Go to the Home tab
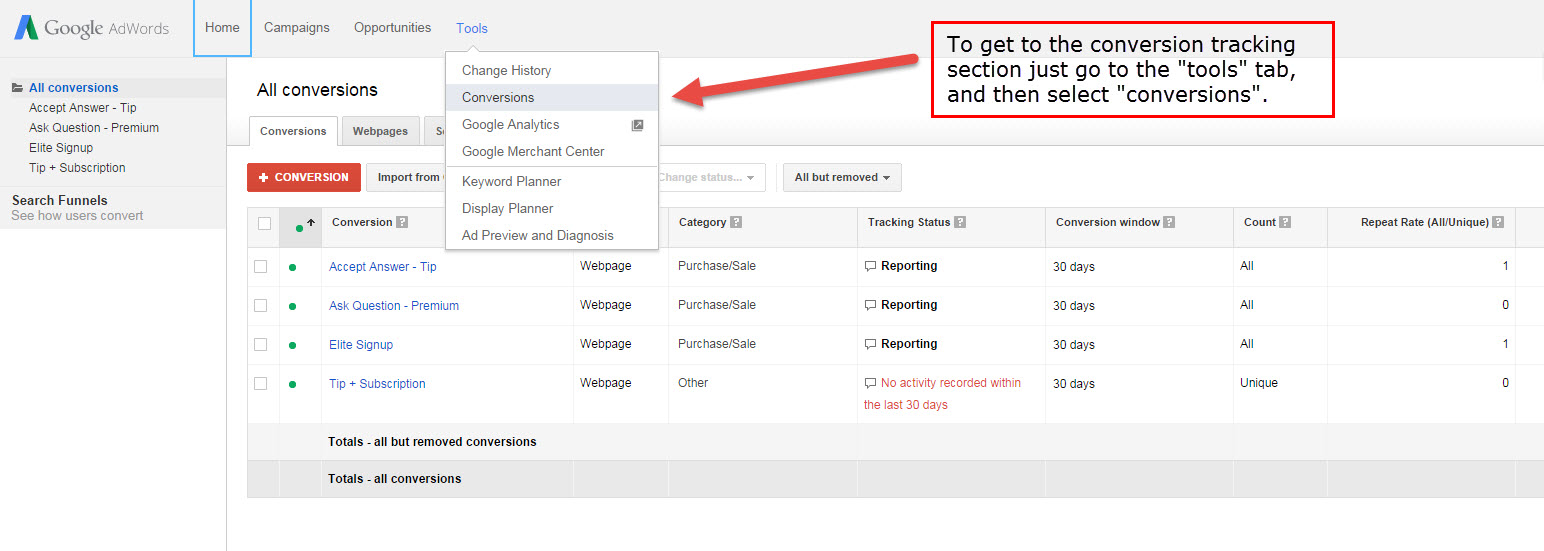Image resolution: width=1544 pixels, height=551 pixels. pos(222,28)
